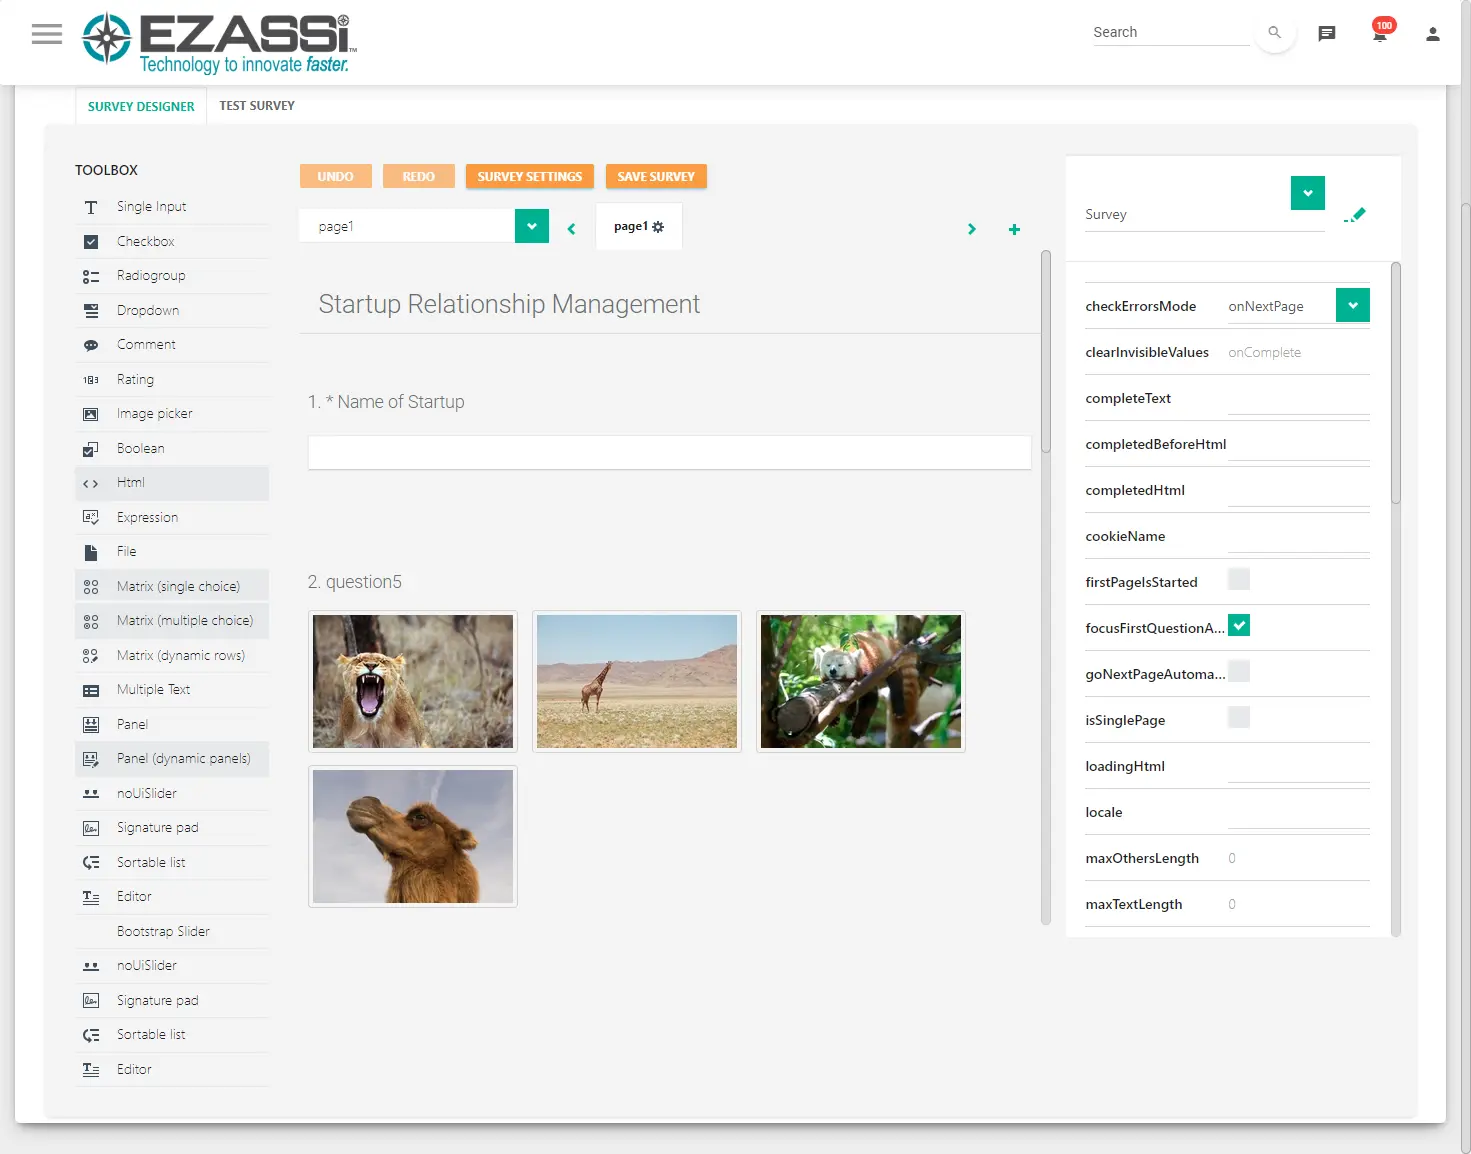Open the clearInvisibleValues onComplete dropdown
1471x1154 pixels.
[x=1298, y=353]
